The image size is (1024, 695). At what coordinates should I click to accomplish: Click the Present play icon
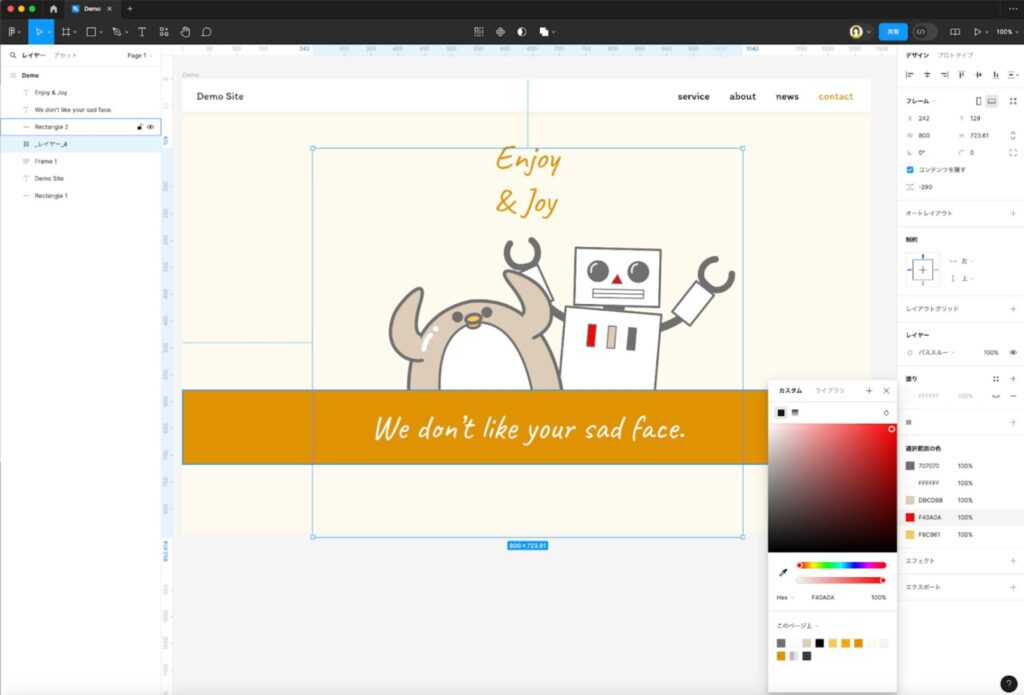(x=977, y=31)
